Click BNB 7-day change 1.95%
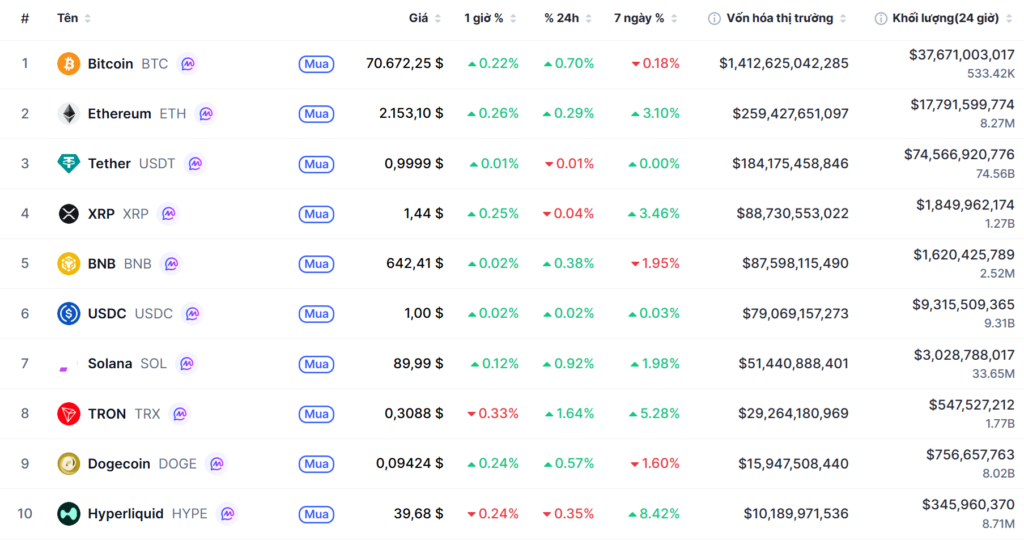Image resolution: width=1024 pixels, height=541 pixels. click(x=655, y=263)
